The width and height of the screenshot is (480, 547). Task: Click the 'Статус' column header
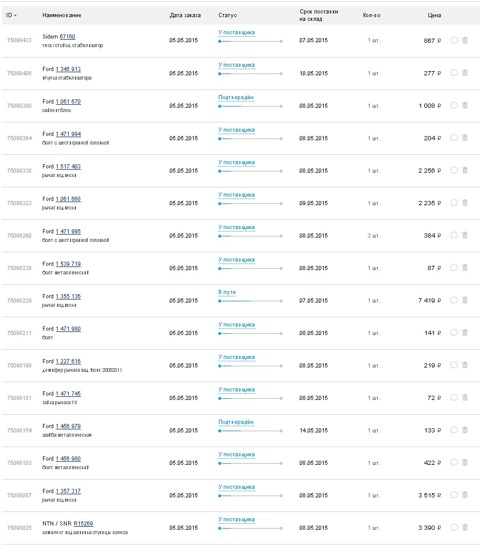point(227,15)
